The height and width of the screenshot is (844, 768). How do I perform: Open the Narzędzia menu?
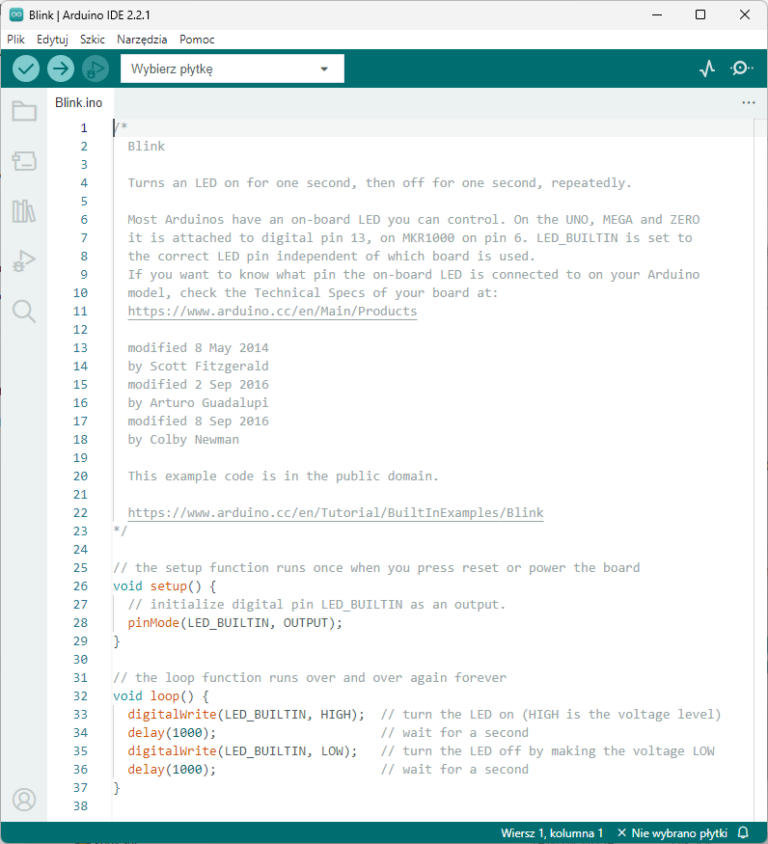point(142,39)
